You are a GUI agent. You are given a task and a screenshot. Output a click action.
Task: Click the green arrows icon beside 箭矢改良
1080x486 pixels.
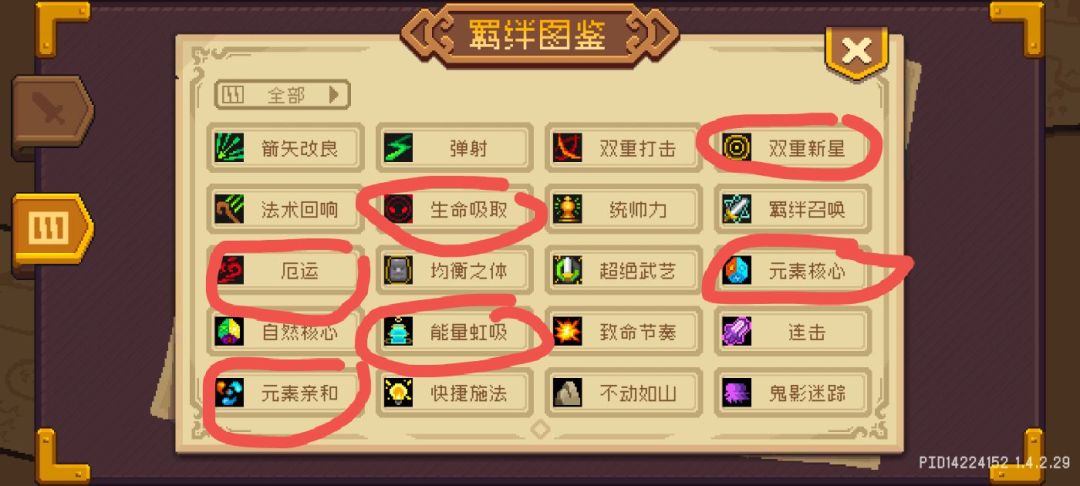coord(229,147)
